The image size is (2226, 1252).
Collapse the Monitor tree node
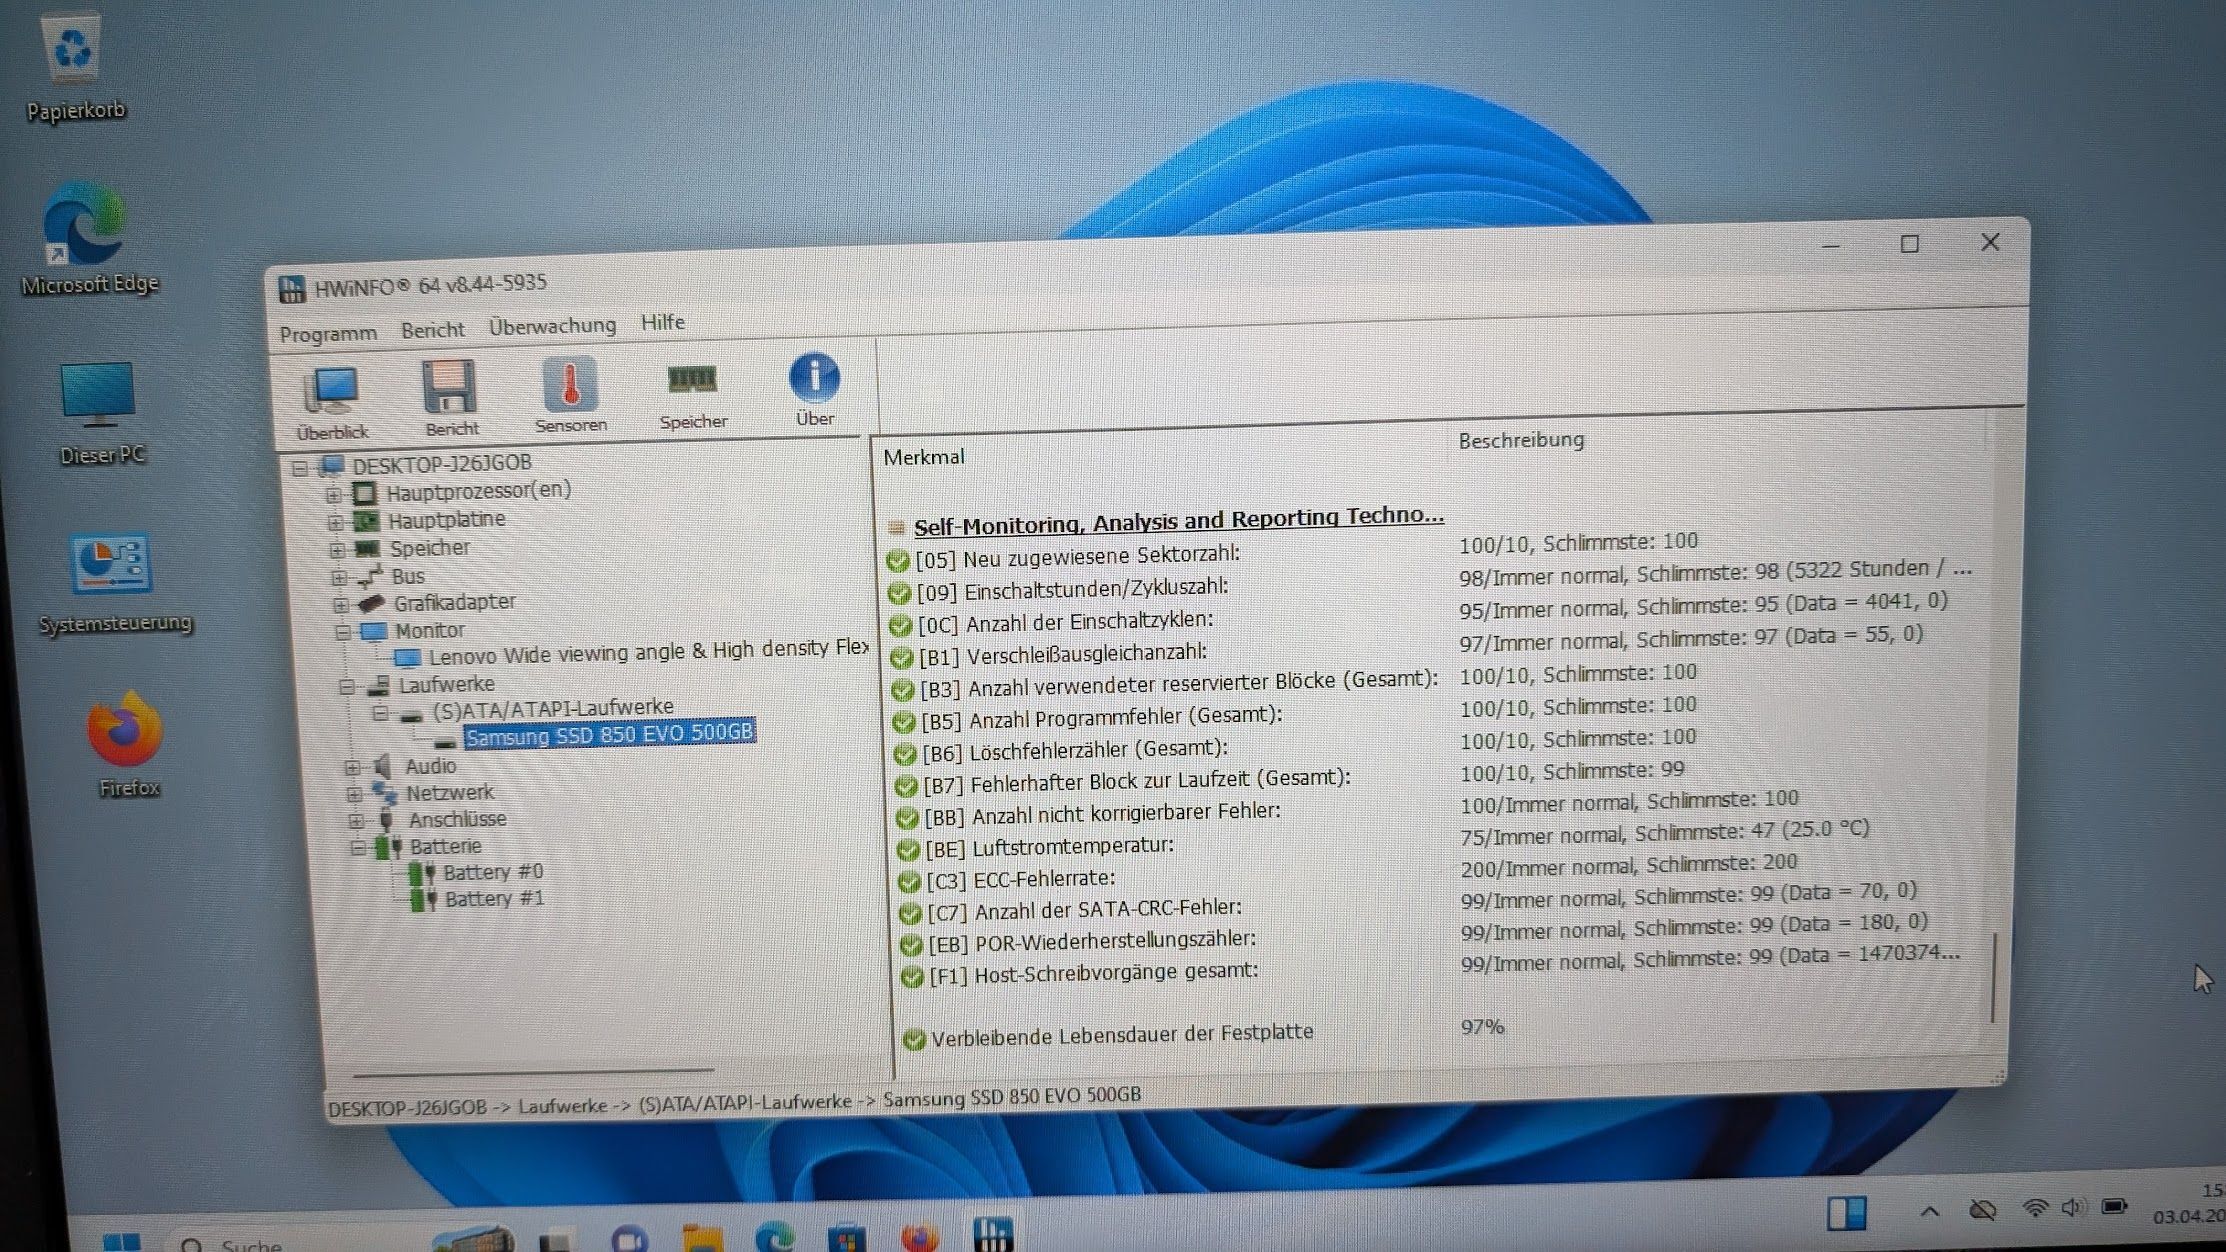343,632
